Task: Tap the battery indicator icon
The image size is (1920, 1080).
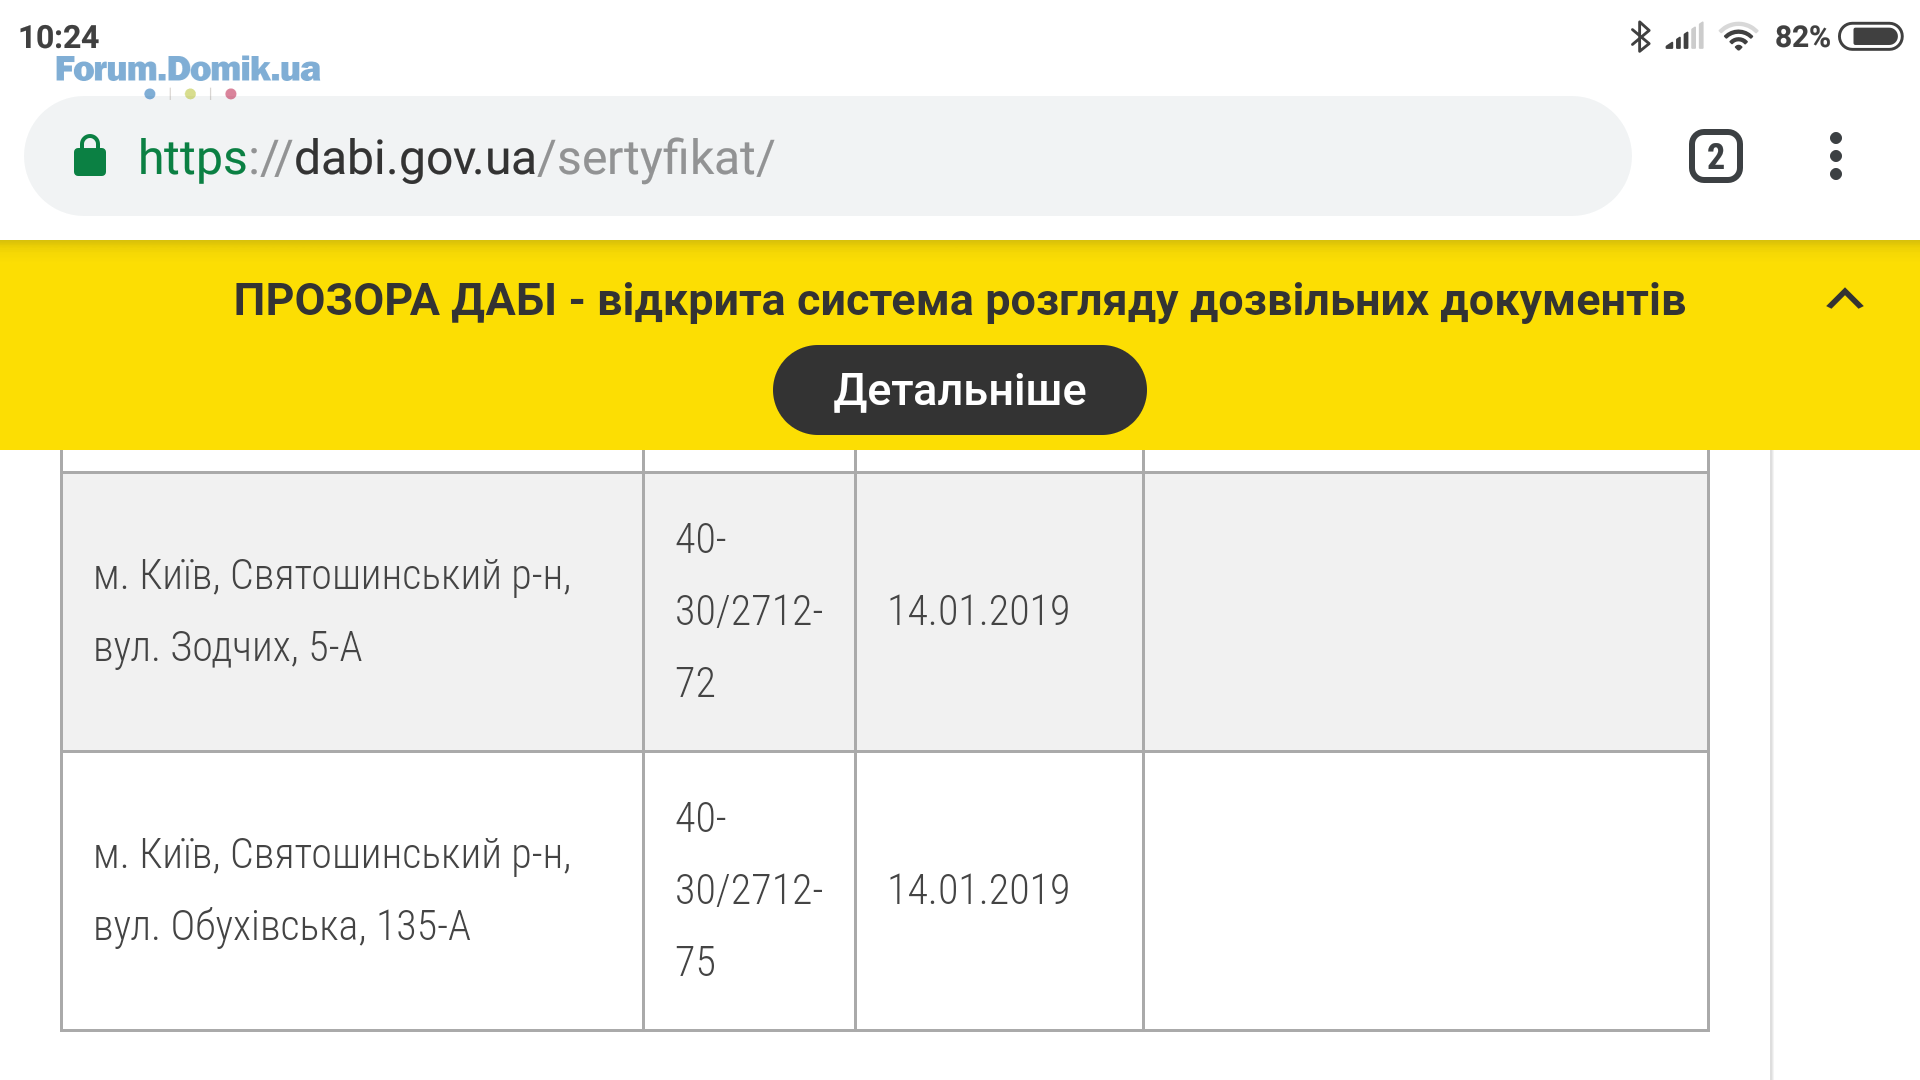Action: point(1870,37)
